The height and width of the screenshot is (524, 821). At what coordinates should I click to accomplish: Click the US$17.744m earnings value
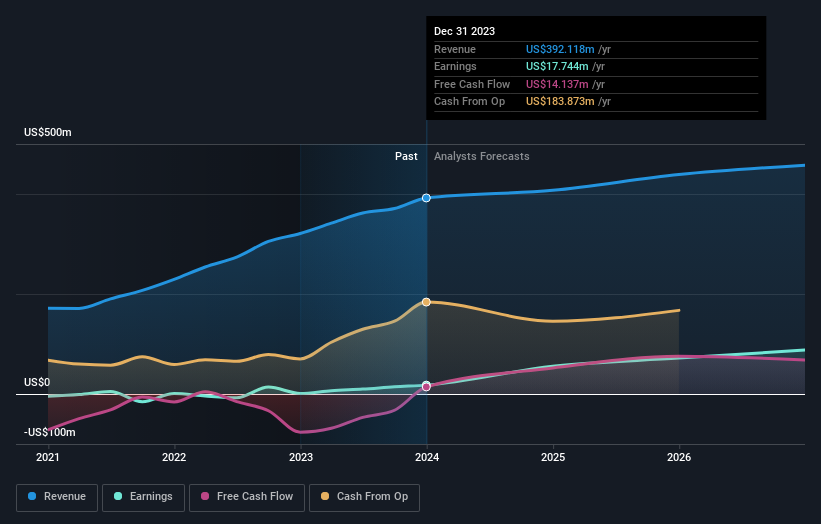click(x=557, y=66)
